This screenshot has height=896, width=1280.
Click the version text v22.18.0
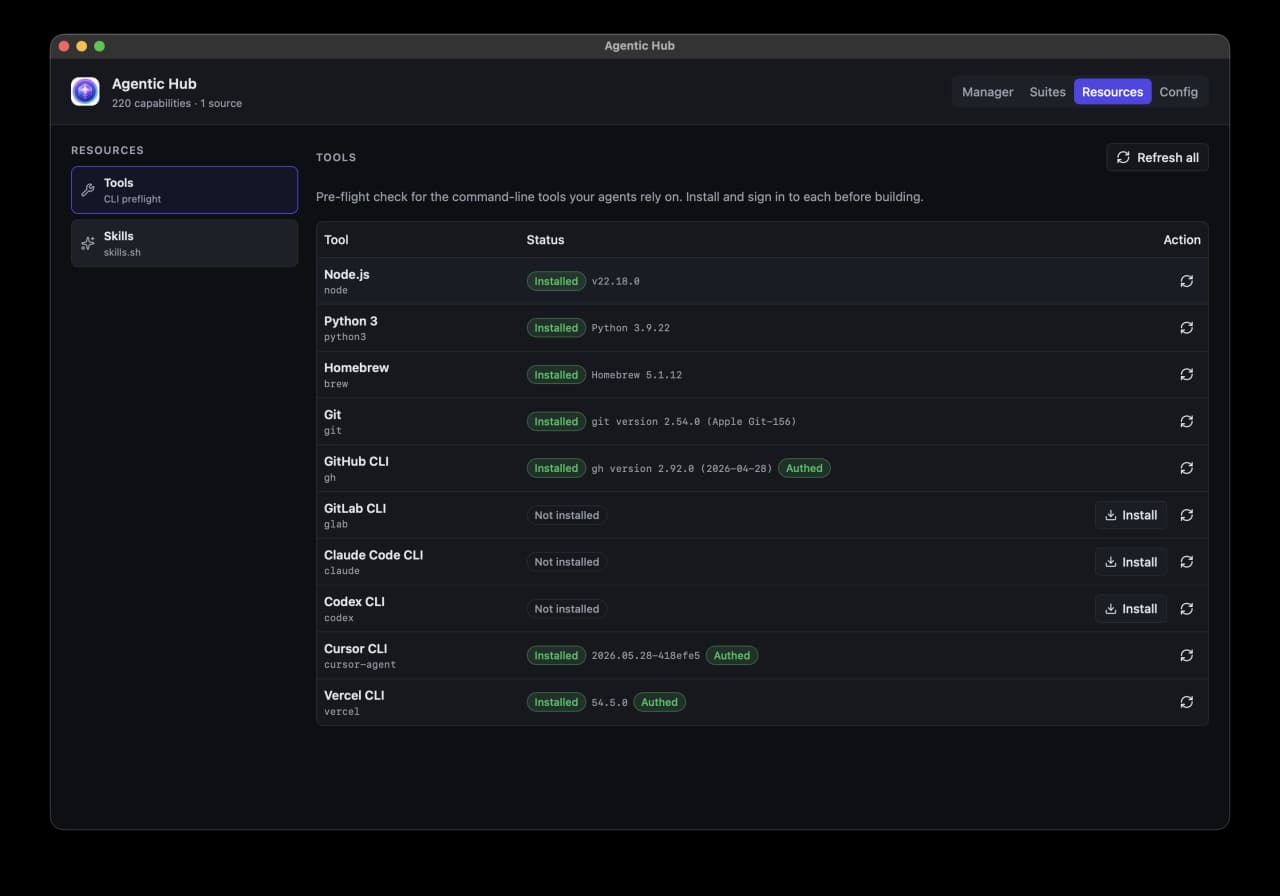click(615, 281)
